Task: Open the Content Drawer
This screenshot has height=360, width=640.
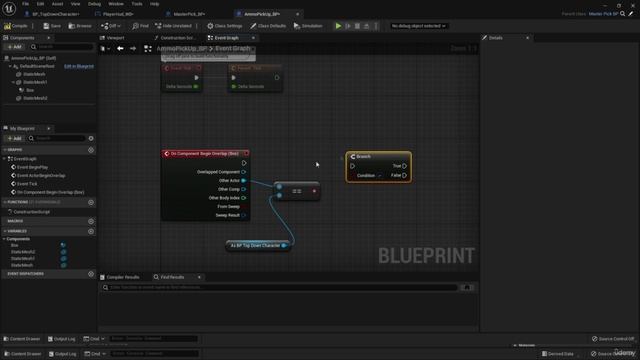Action: (22, 339)
